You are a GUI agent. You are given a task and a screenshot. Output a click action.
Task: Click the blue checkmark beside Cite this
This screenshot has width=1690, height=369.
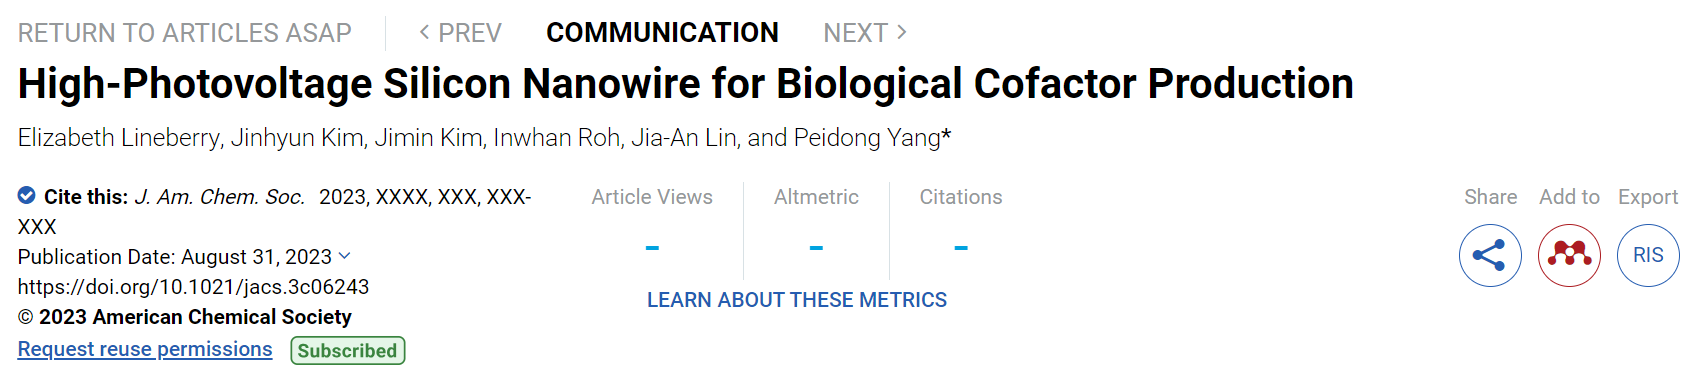(x=27, y=195)
